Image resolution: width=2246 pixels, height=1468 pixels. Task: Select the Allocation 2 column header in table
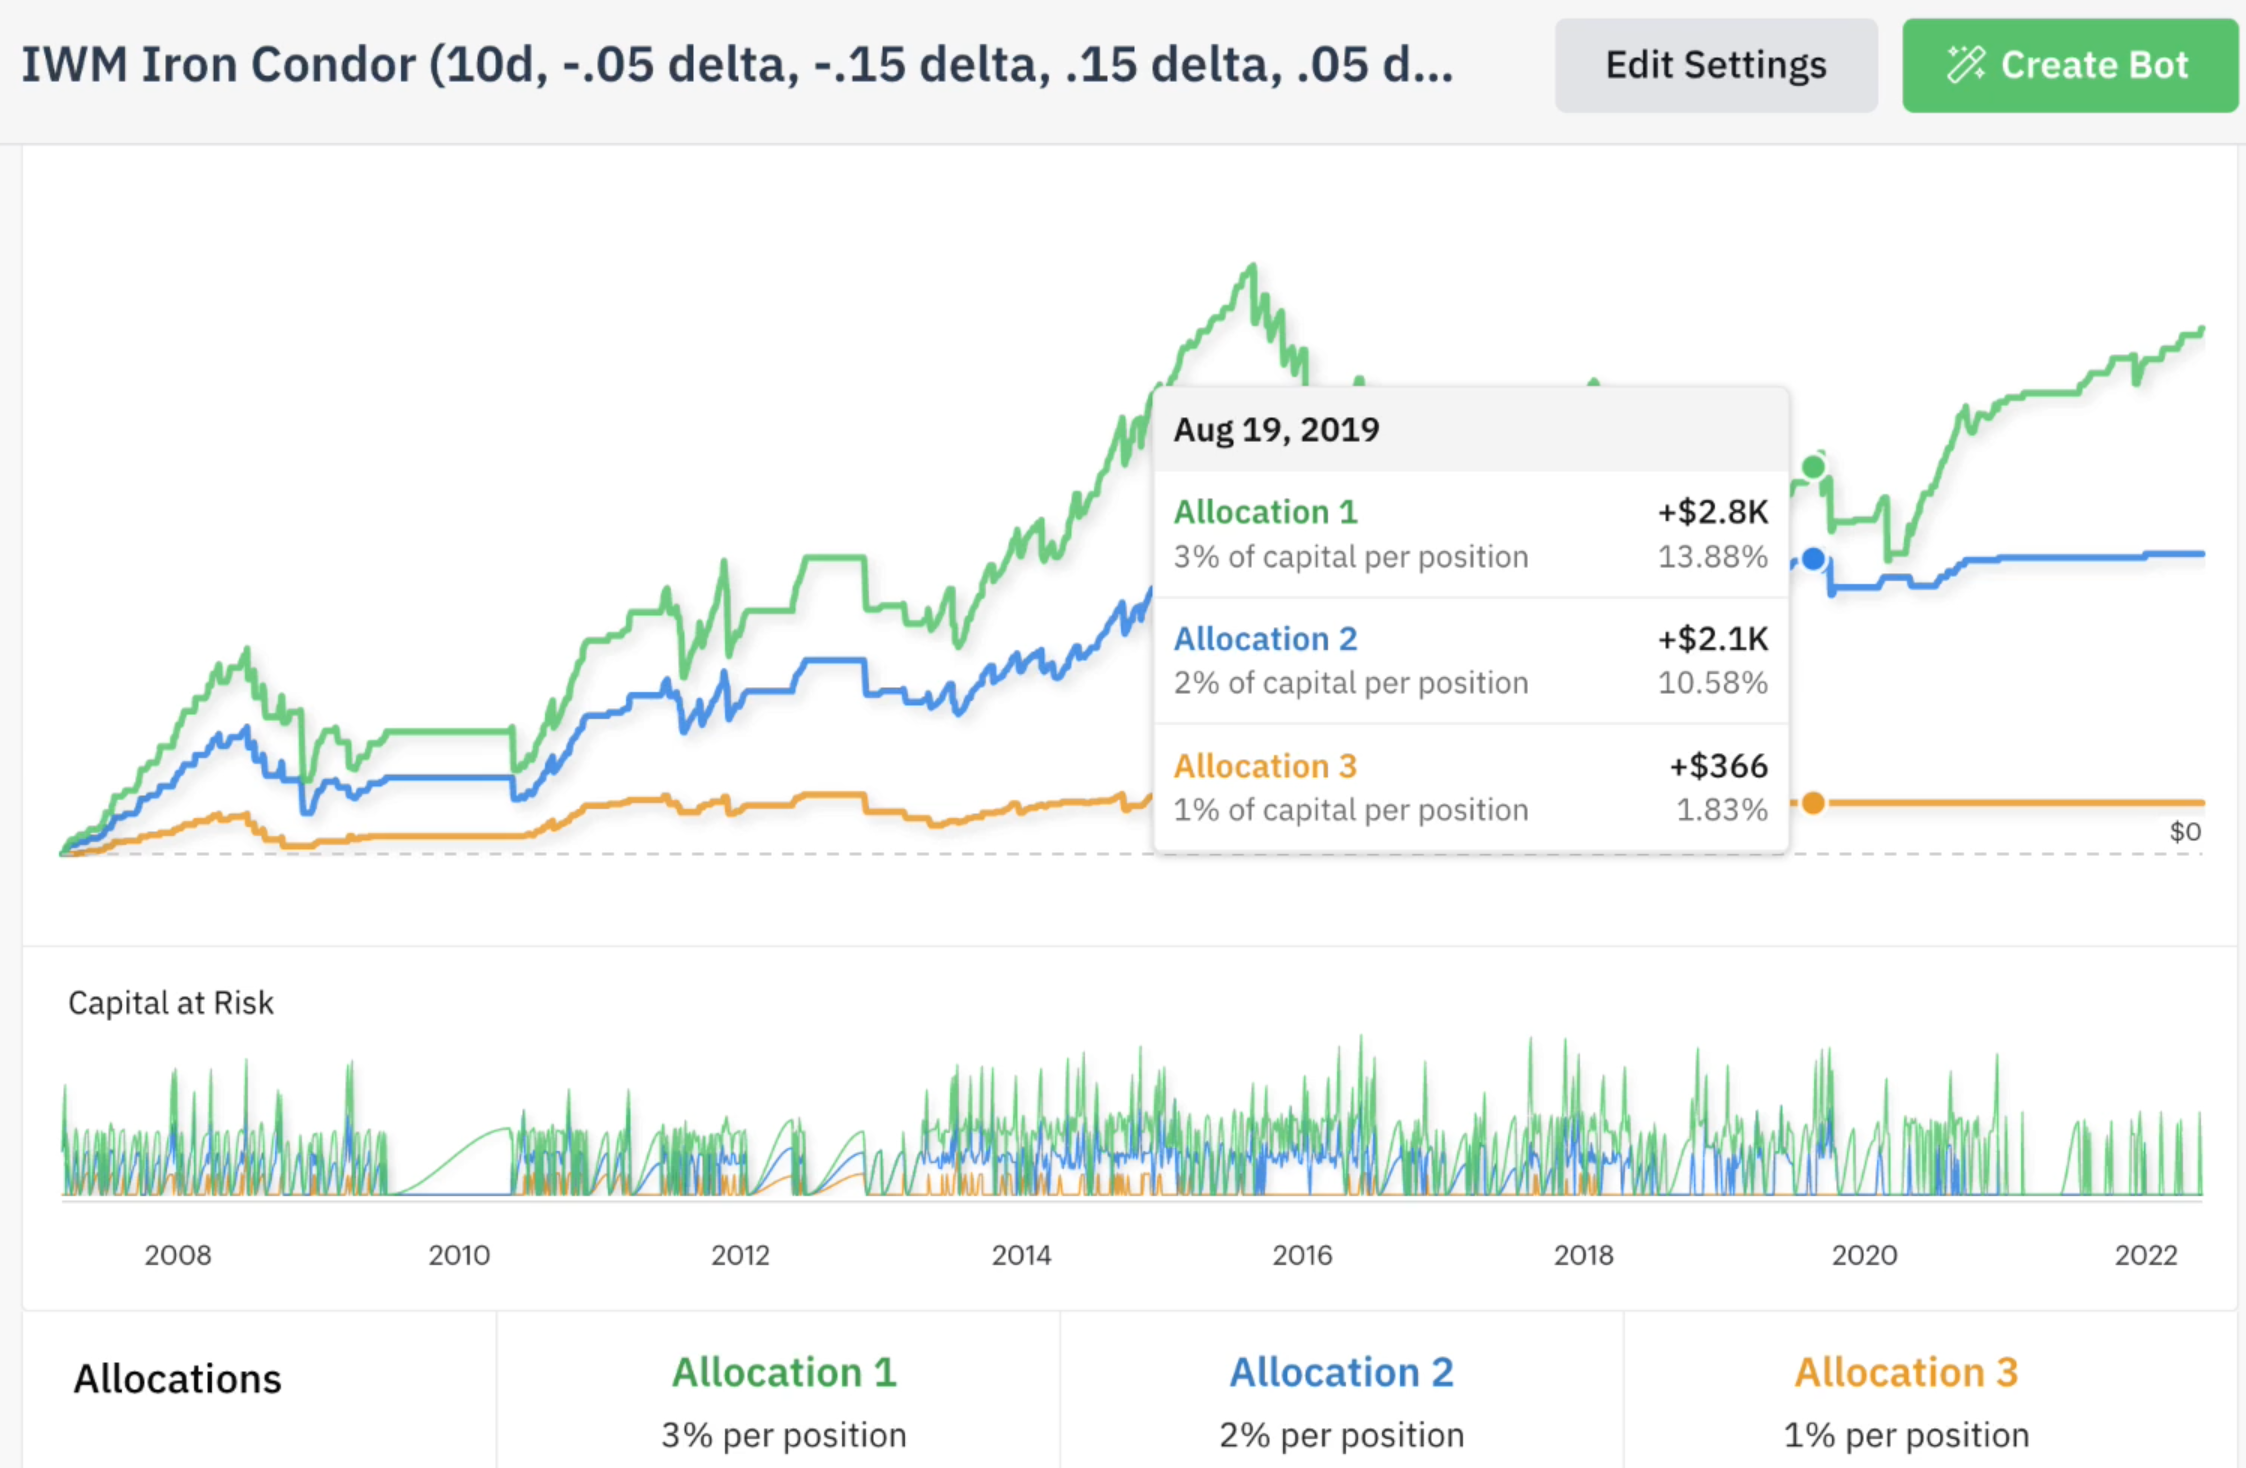[x=1341, y=1373]
